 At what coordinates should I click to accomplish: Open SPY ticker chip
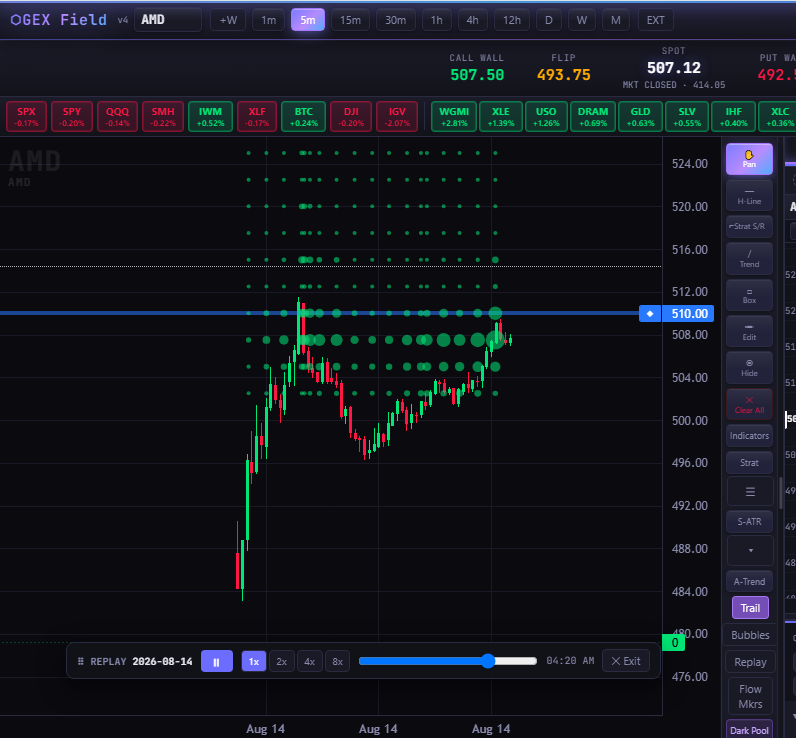pyautogui.click(x=72, y=116)
